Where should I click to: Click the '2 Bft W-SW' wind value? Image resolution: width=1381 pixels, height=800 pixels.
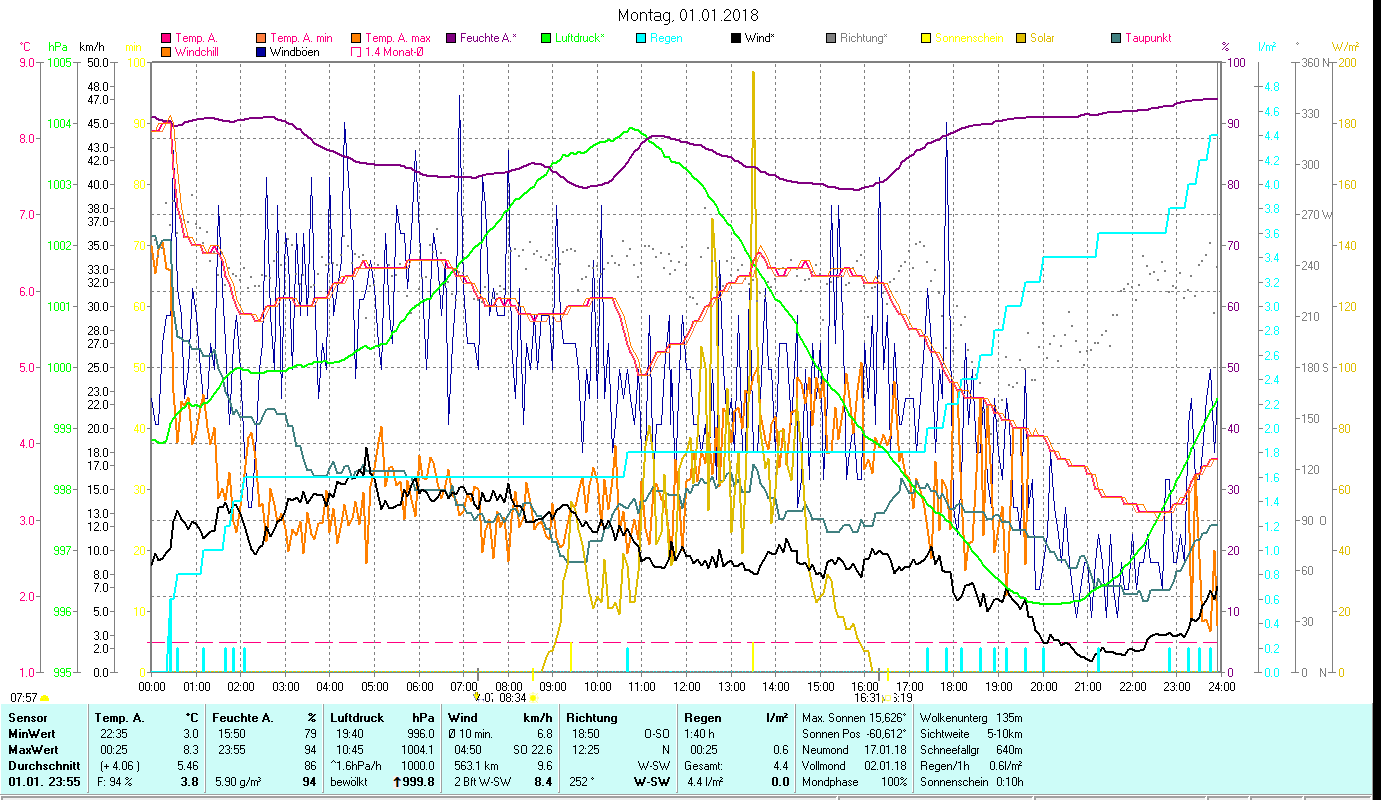pyautogui.click(x=482, y=781)
